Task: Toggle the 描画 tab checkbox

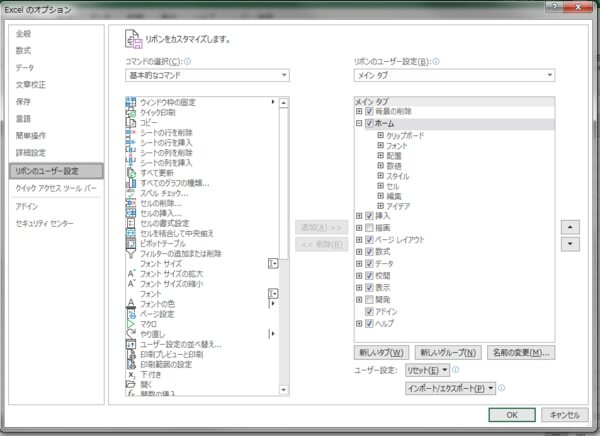Action: [x=369, y=228]
